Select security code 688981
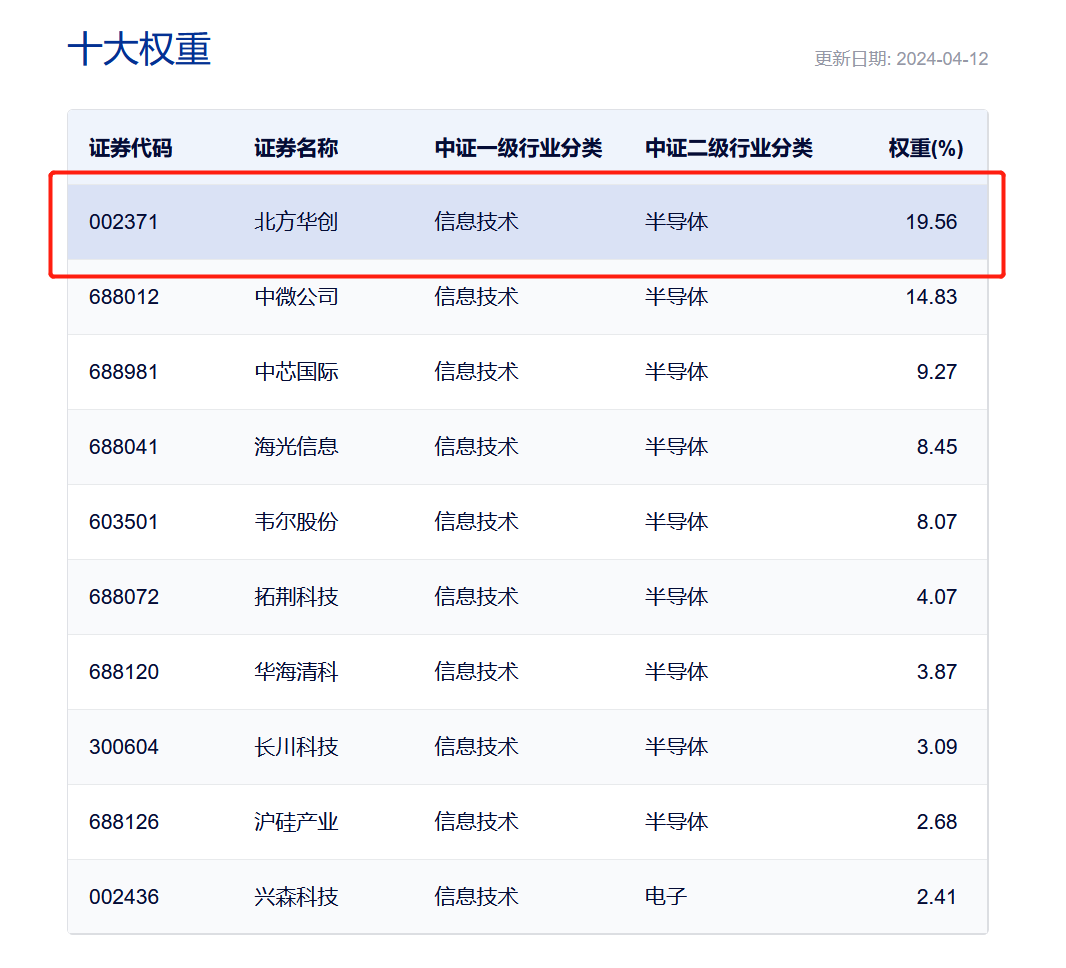Image resolution: width=1066 pixels, height=968 pixels. click(124, 373)
